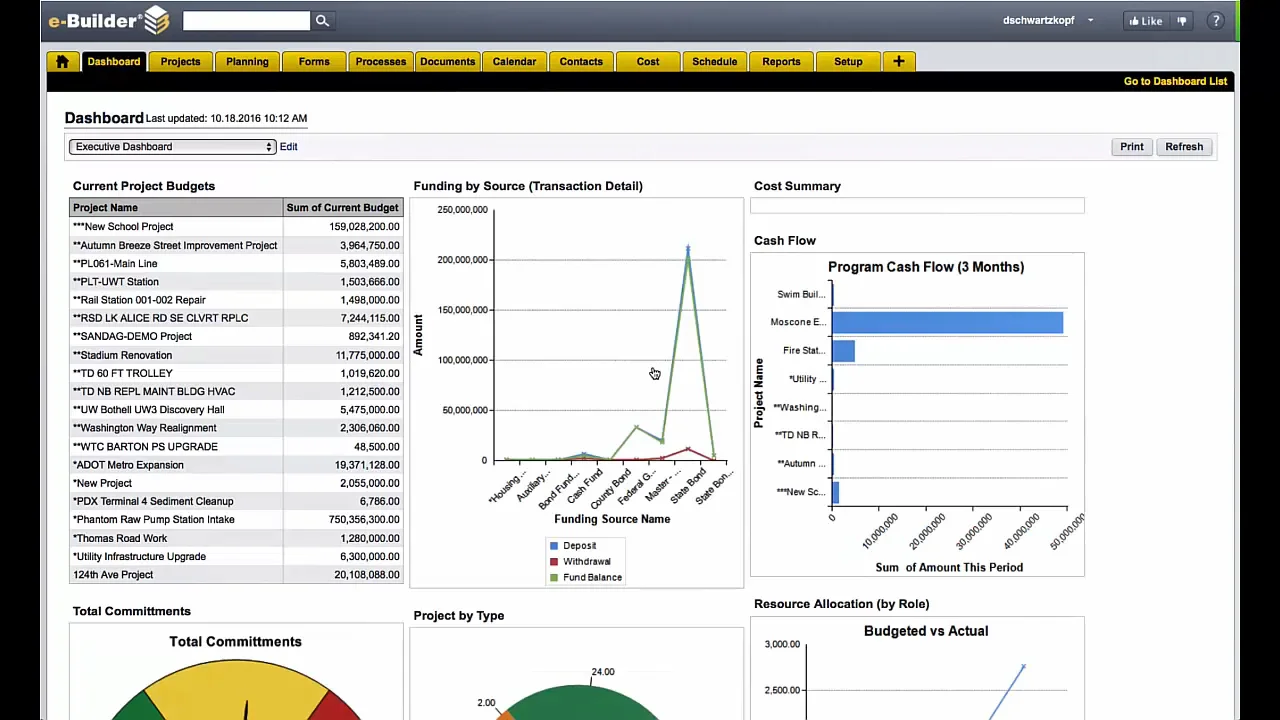The image size is (1280, 720).
Task: Click the thumbs-down icon
Action: (1182, 21)
